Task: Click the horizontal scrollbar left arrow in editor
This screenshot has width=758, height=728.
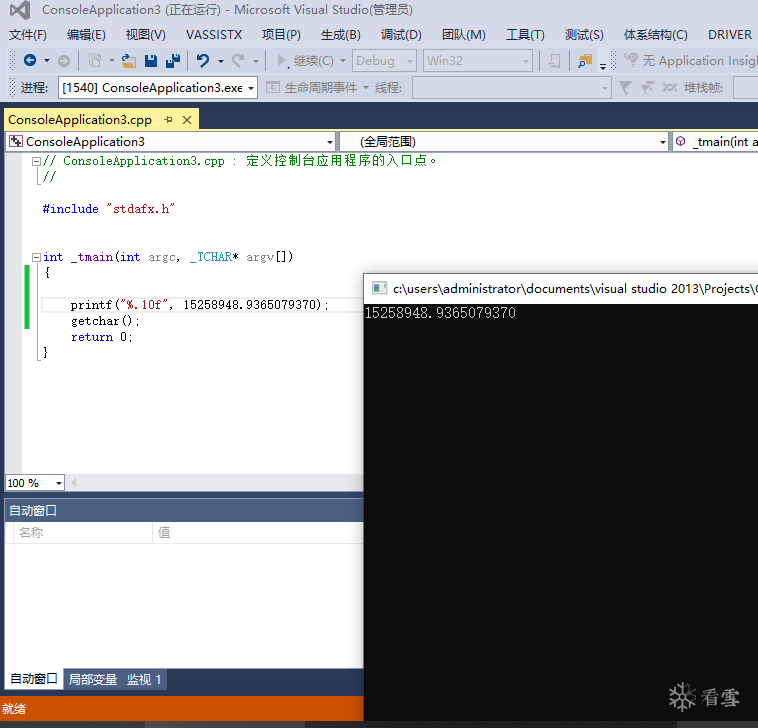Action: (x=74, y=482)
